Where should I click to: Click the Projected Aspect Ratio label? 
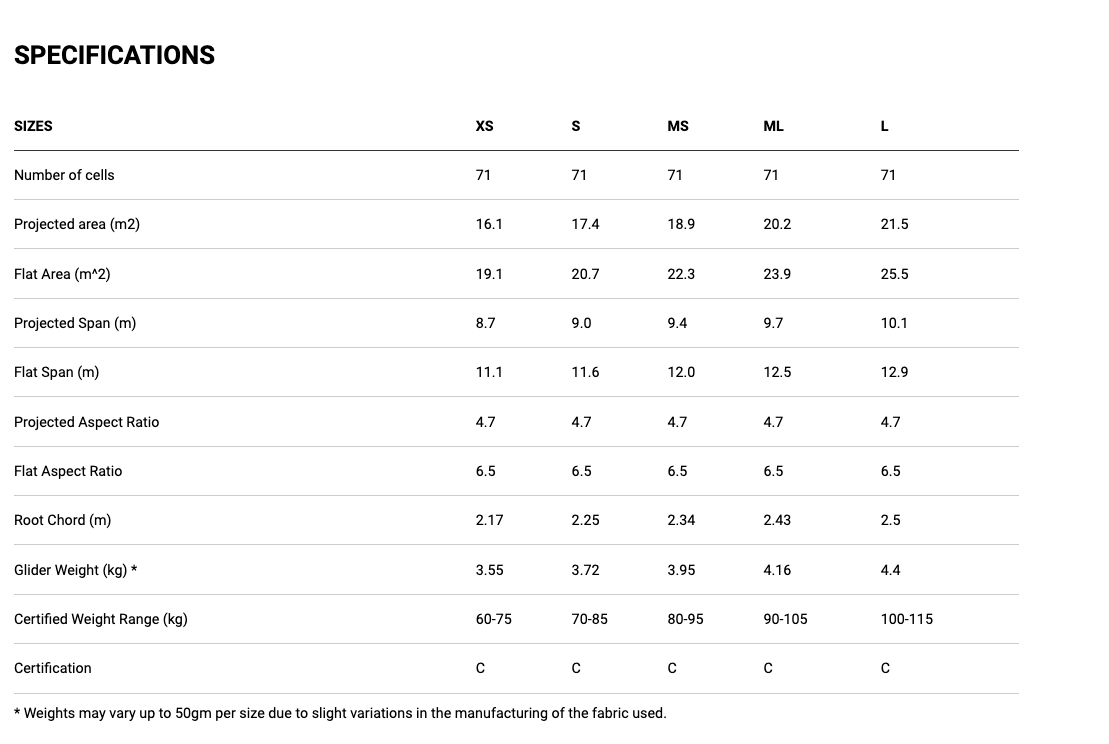(87, 422)
